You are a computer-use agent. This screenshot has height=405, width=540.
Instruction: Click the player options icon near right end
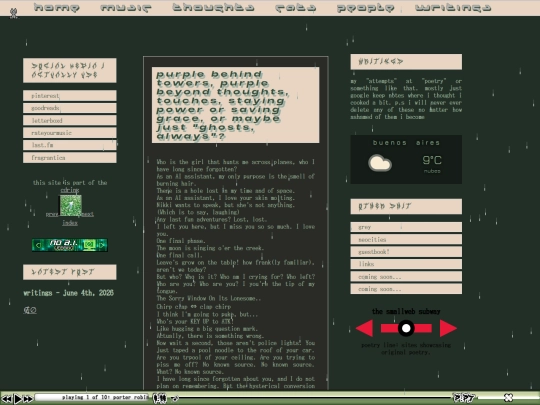pos(464,398)
